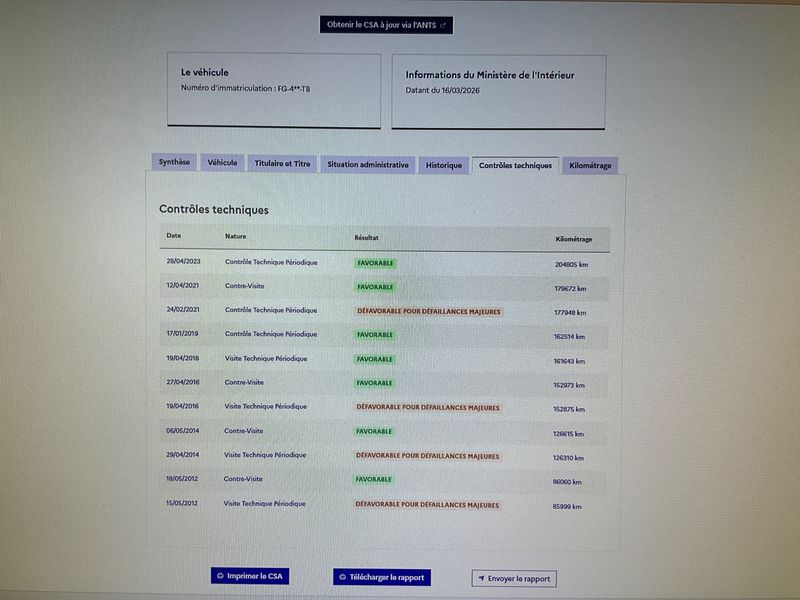Click the Kilométrage column header in table
Screen dimensions: 800x600
[x=574, y=239]
